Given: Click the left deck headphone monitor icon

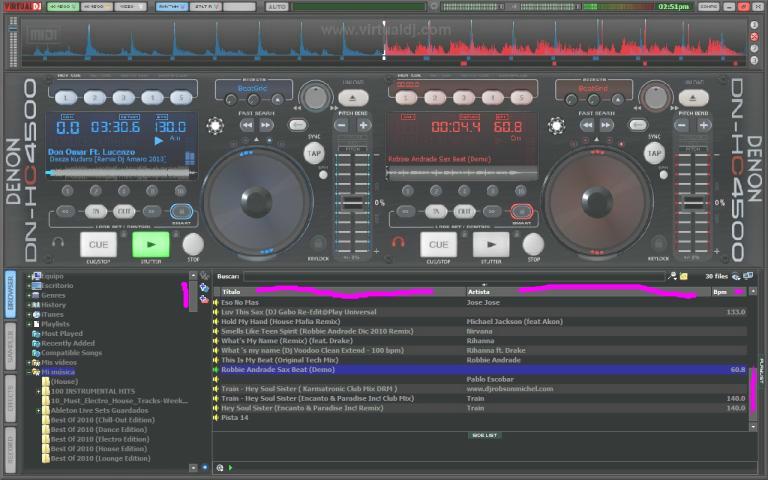Looking at the screenshot, I should 59,242.
